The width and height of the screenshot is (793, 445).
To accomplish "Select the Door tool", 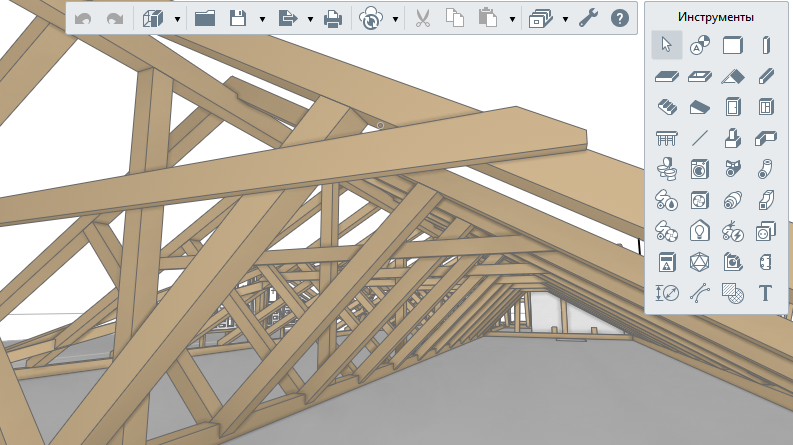I will point(733,107).
